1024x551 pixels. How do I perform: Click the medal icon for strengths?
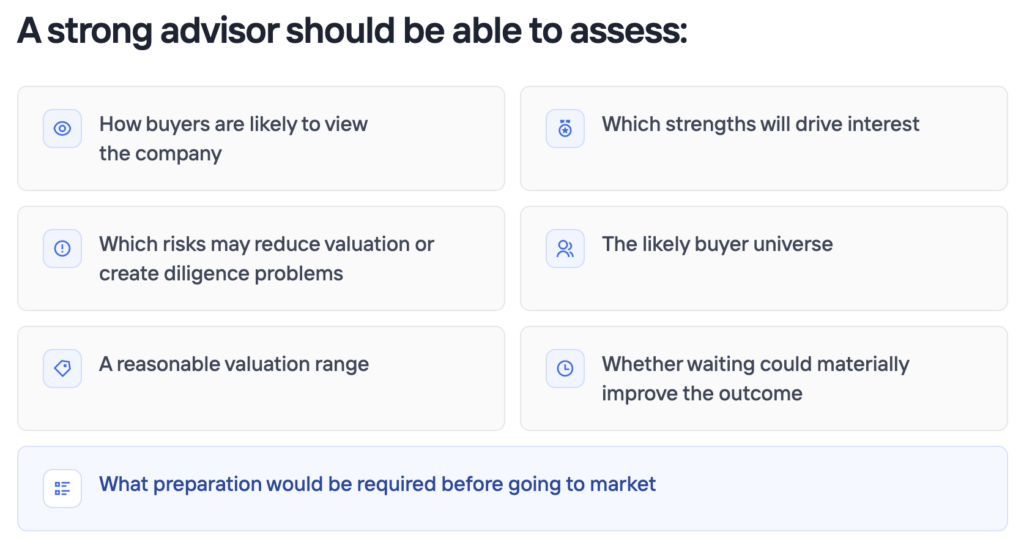click(565, 129)
